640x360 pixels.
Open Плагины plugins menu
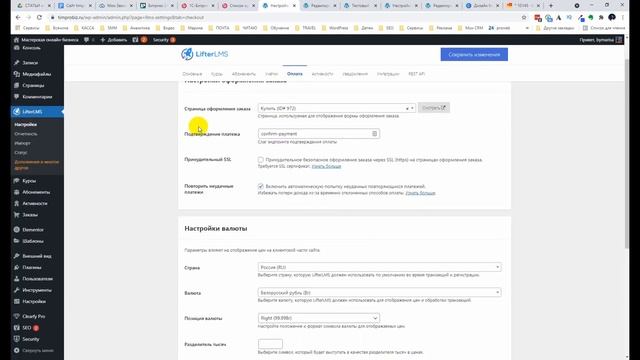[32, 268]
